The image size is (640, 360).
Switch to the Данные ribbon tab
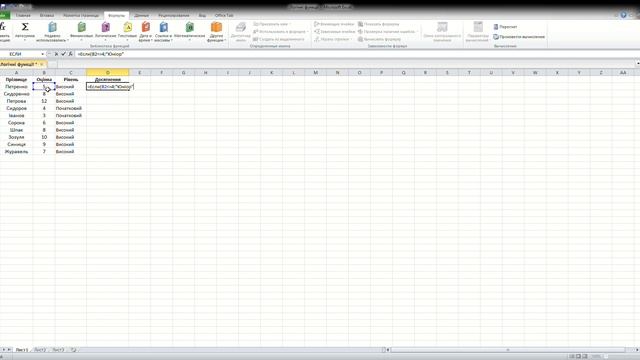[142, 16]
